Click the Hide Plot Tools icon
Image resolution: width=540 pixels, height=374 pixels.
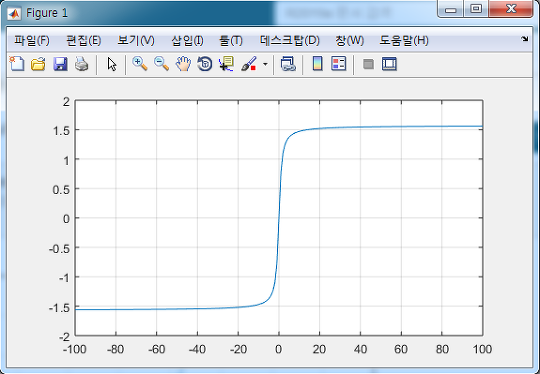(x=368, y=64)
